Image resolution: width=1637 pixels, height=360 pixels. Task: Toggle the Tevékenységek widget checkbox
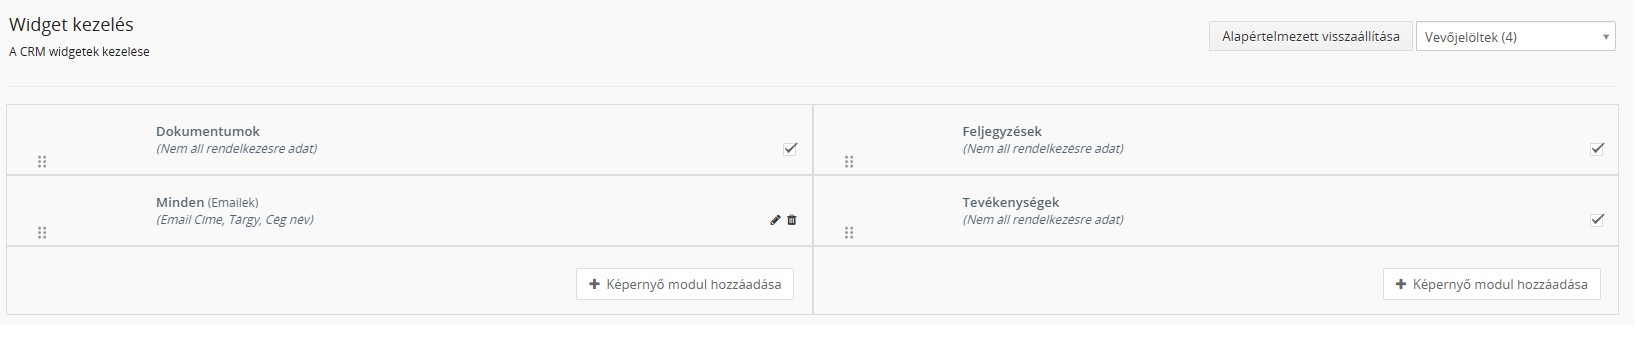pyautogui.click(x=1597, y=220)
